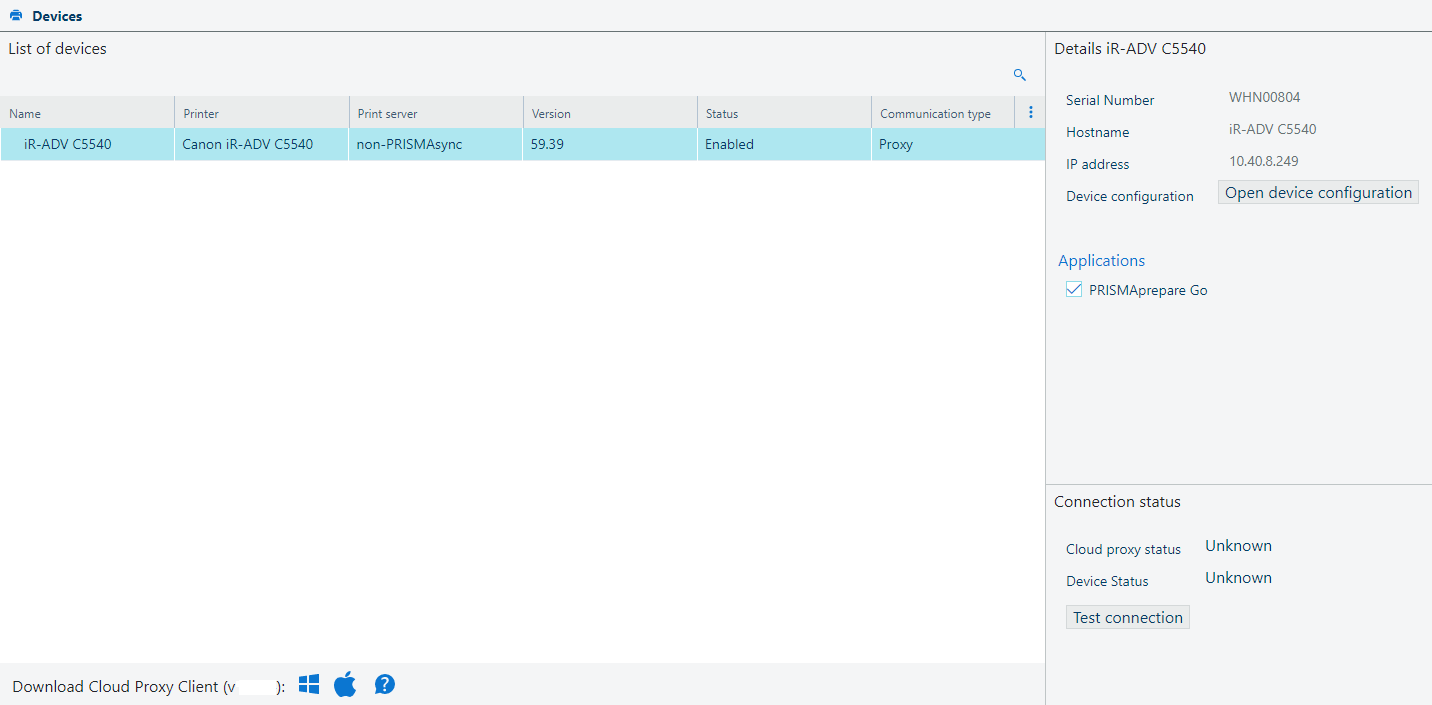This screenshot has width=1432, height=705.
Task: Click the Canon iR-ADV C5540 printer cell
Action: pyautogui.click(x=262, y=144)
